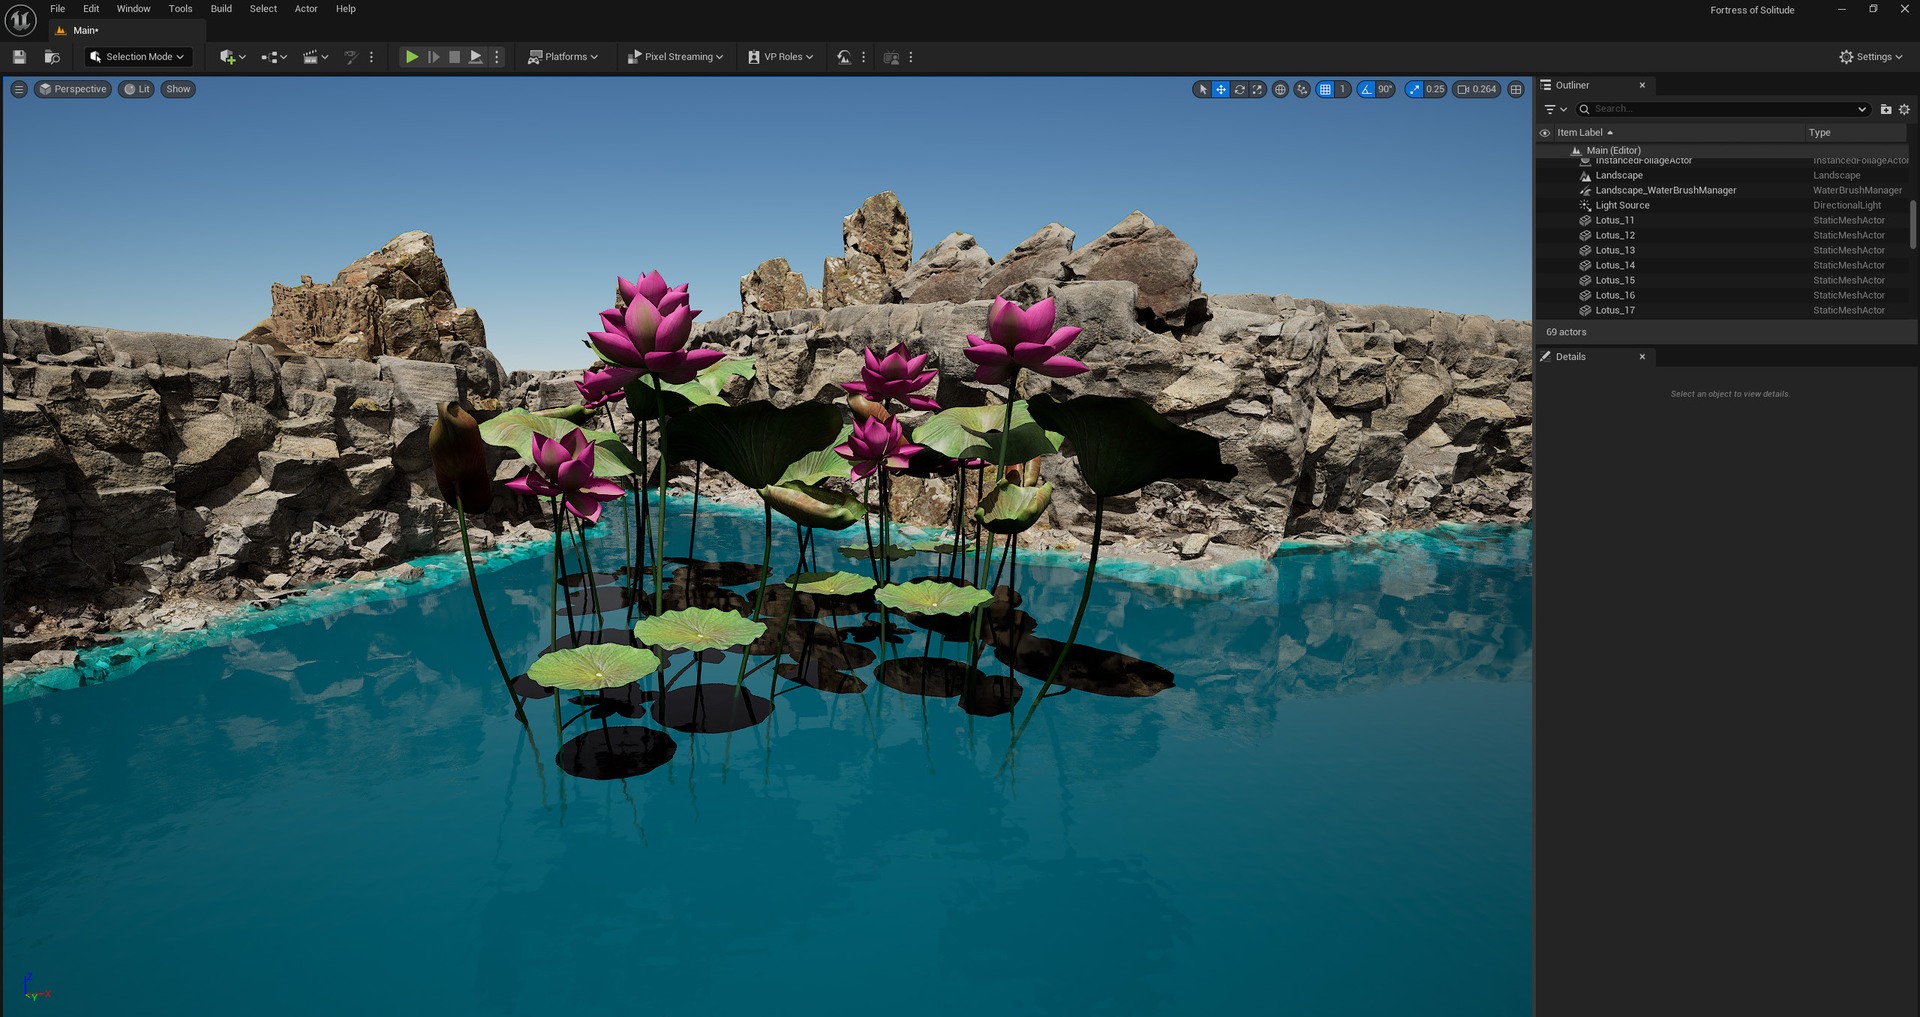
Task: Expand the Pixel Streaming dropdown
Action: (675, 57)
